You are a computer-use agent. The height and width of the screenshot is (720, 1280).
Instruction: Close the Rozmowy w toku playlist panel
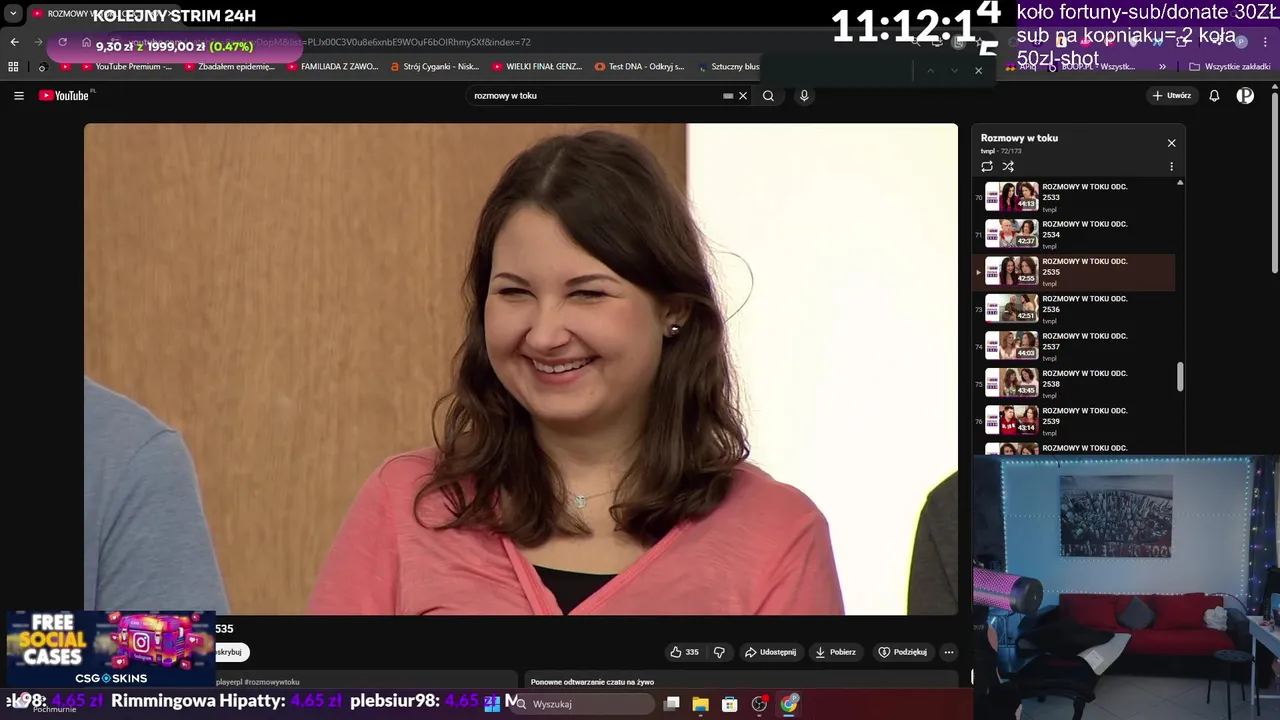click(1172, 143)
